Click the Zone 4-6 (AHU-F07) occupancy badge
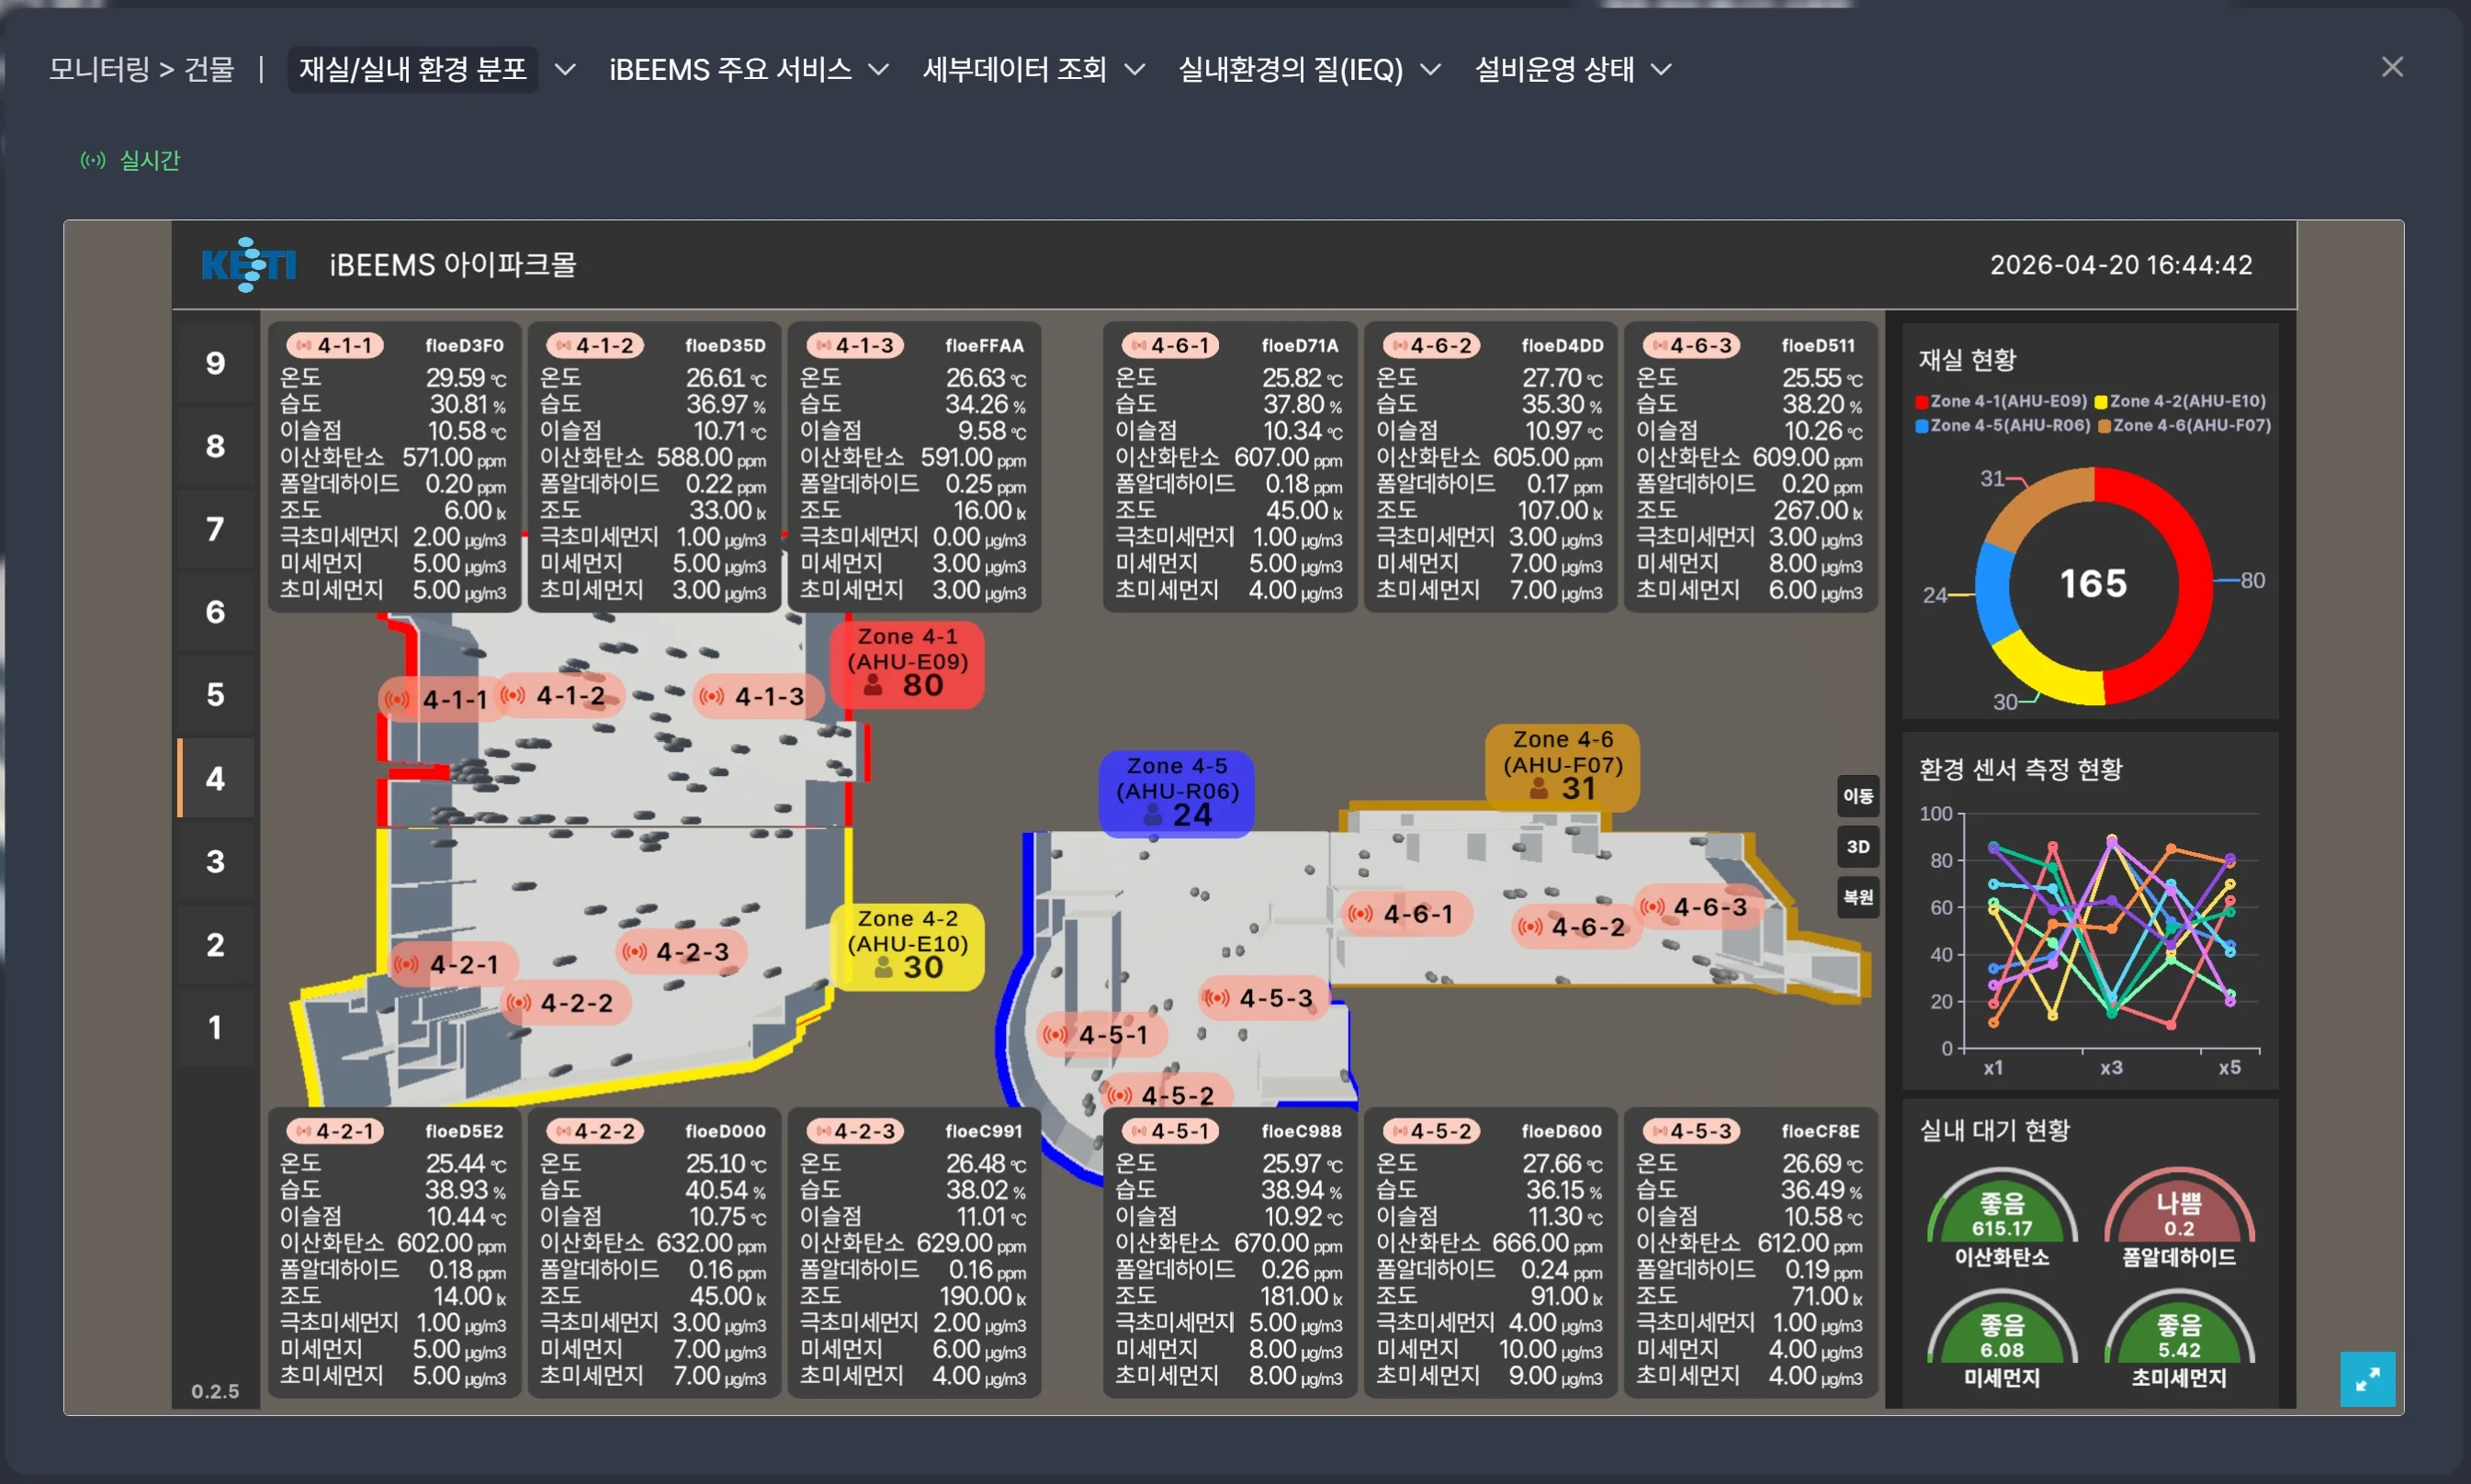2471x1484 pixels. 1563,767
